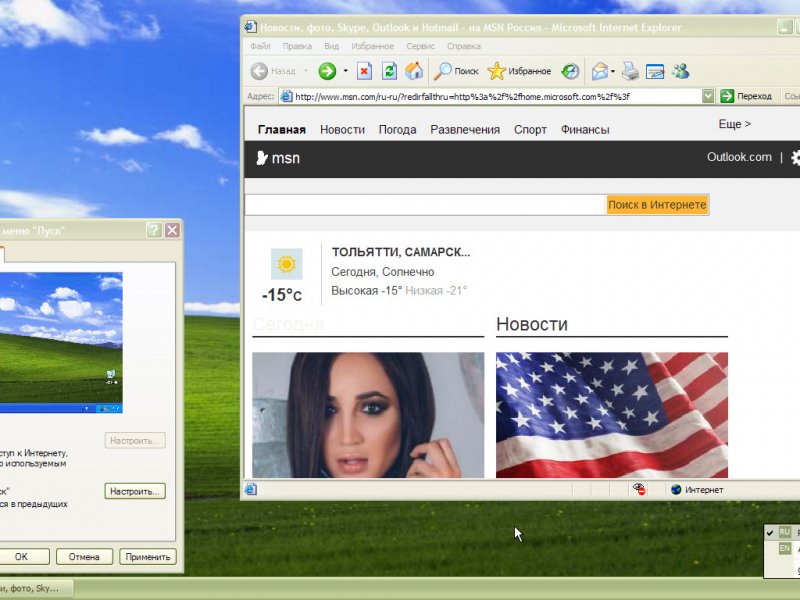Open the Справка menu
Viewport: 800px width, 600px height.
pos(464,46)
